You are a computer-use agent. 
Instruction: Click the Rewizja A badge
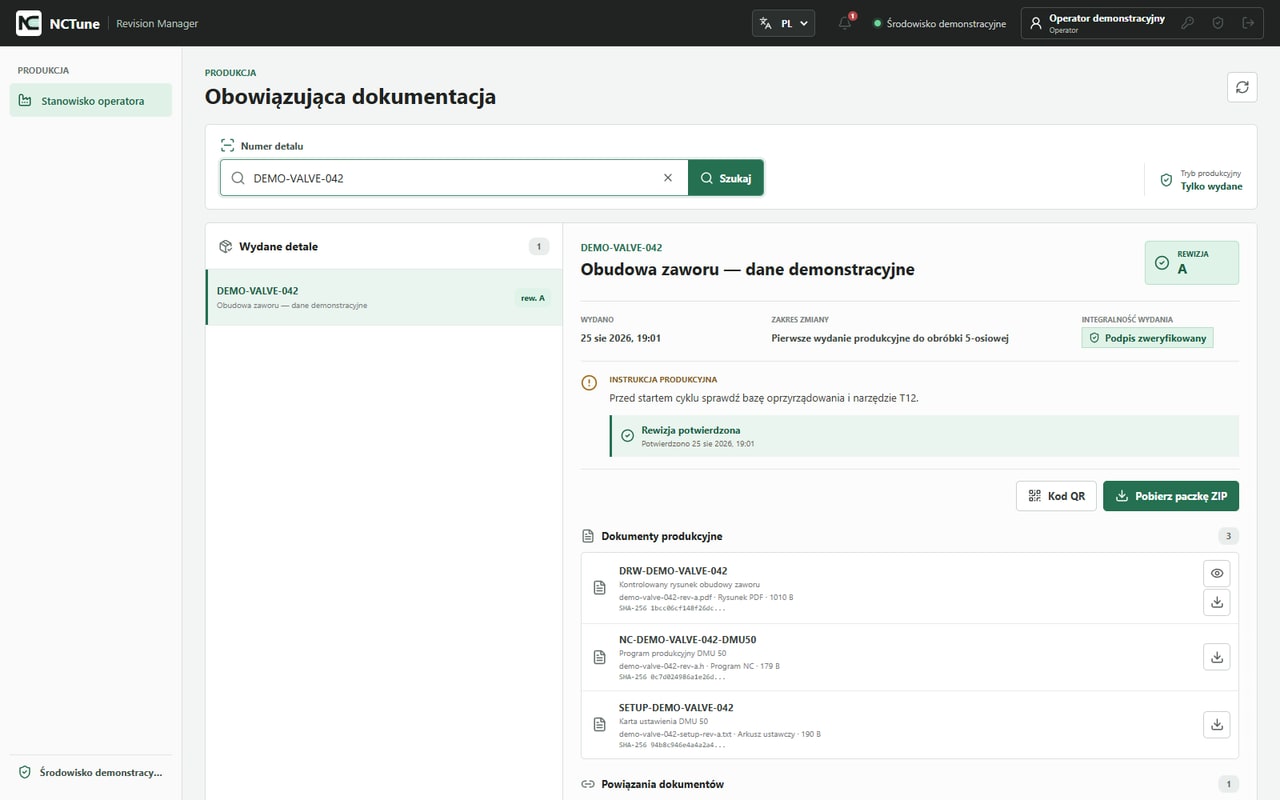1191,262
